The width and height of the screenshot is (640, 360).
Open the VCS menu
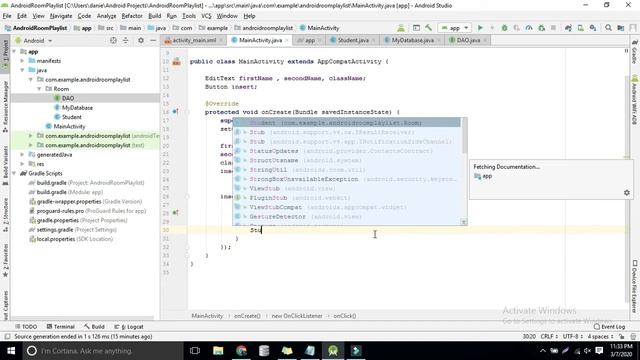click(206, 16)
